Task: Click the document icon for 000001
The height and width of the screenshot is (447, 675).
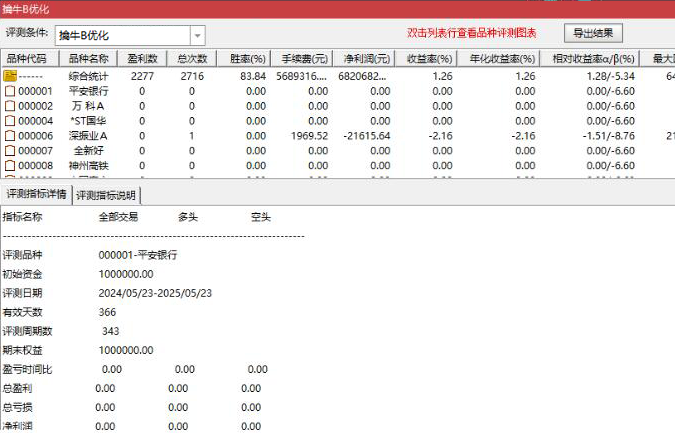Action: point(10,91)
